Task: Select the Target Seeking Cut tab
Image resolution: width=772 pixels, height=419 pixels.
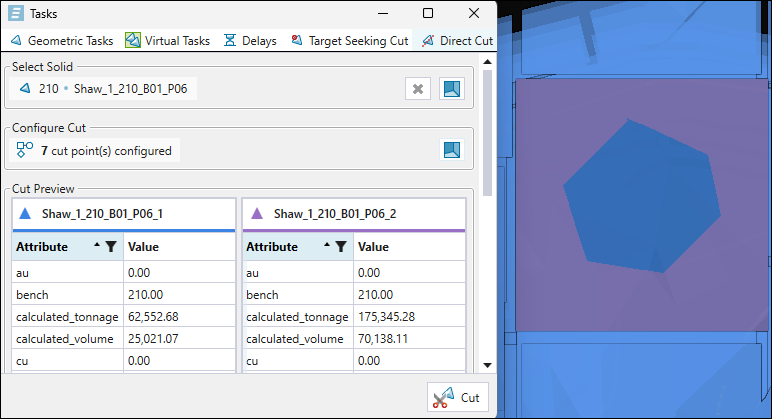Action: [x=350, y=41]
